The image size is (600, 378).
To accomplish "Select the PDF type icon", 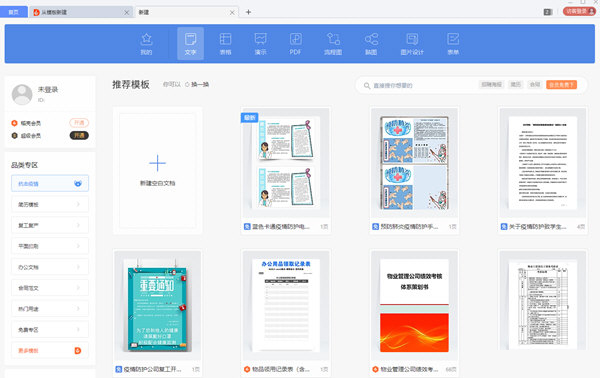I will [295, 44].
